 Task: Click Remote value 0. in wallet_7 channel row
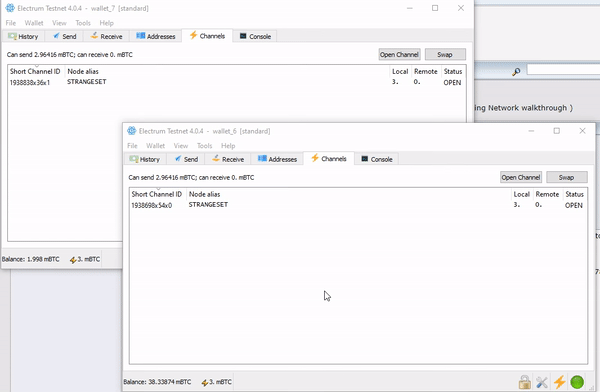pos(417,82)
